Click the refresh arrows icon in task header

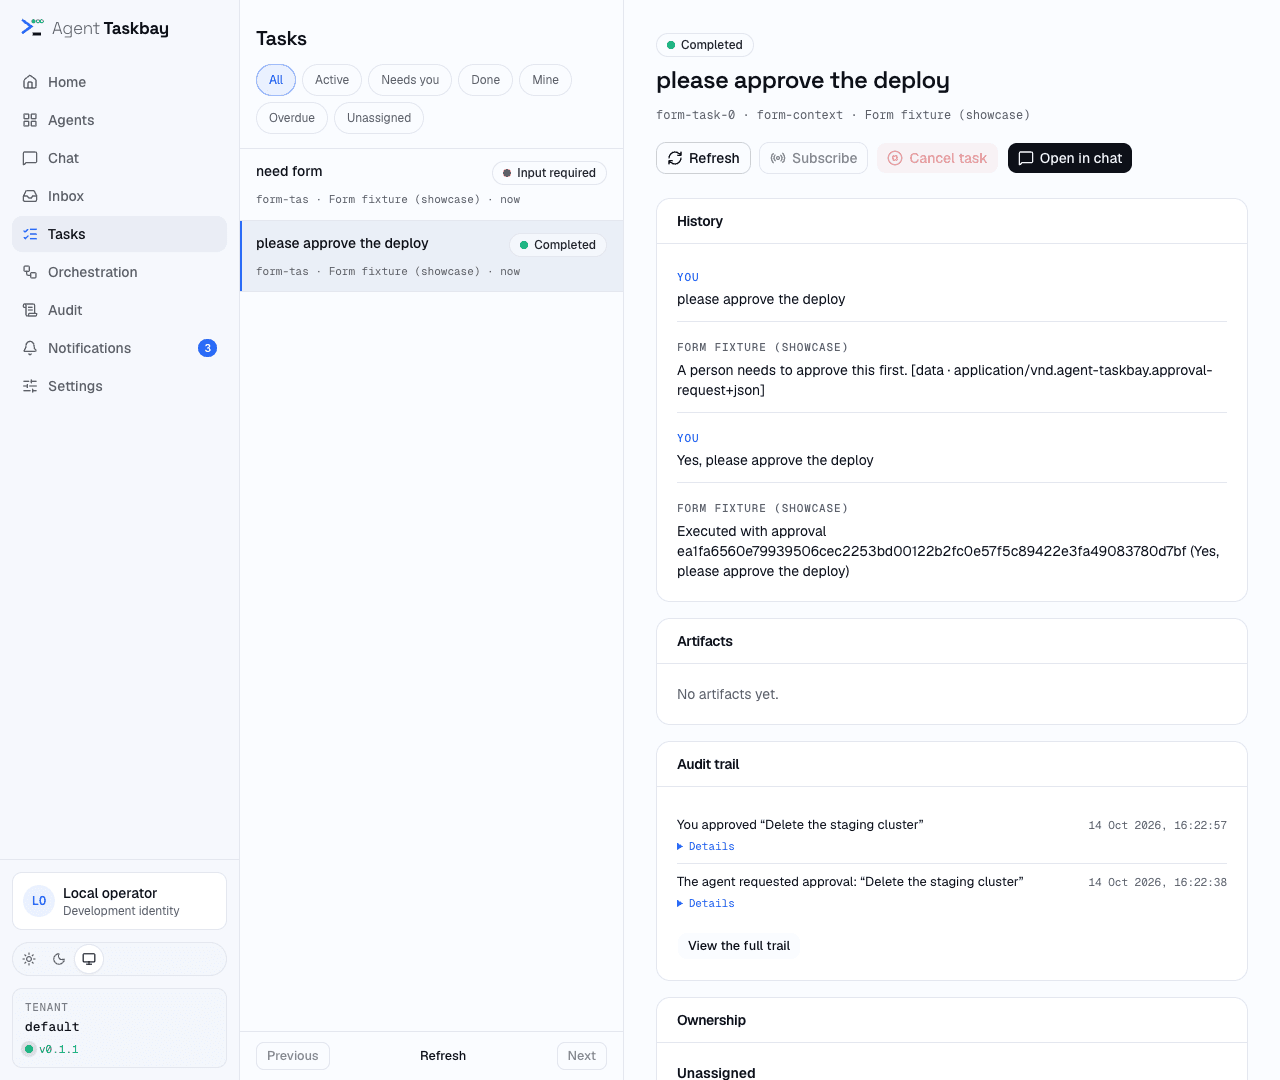click(675, 158)
